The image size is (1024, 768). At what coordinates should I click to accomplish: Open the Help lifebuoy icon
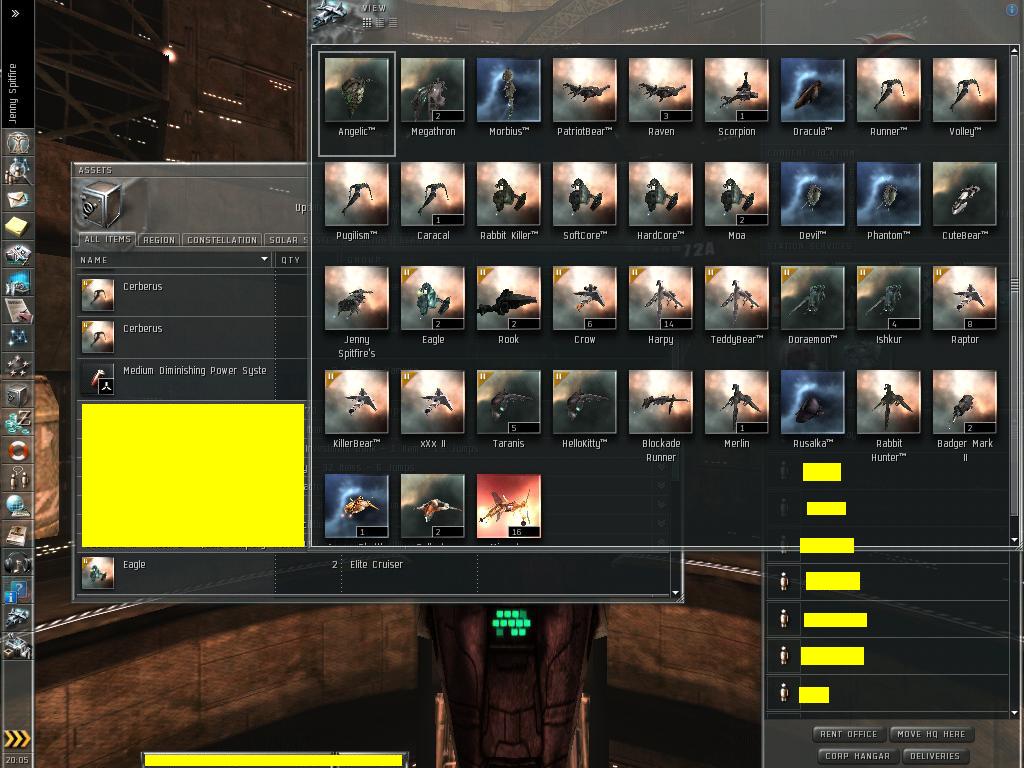coord(18,450)
